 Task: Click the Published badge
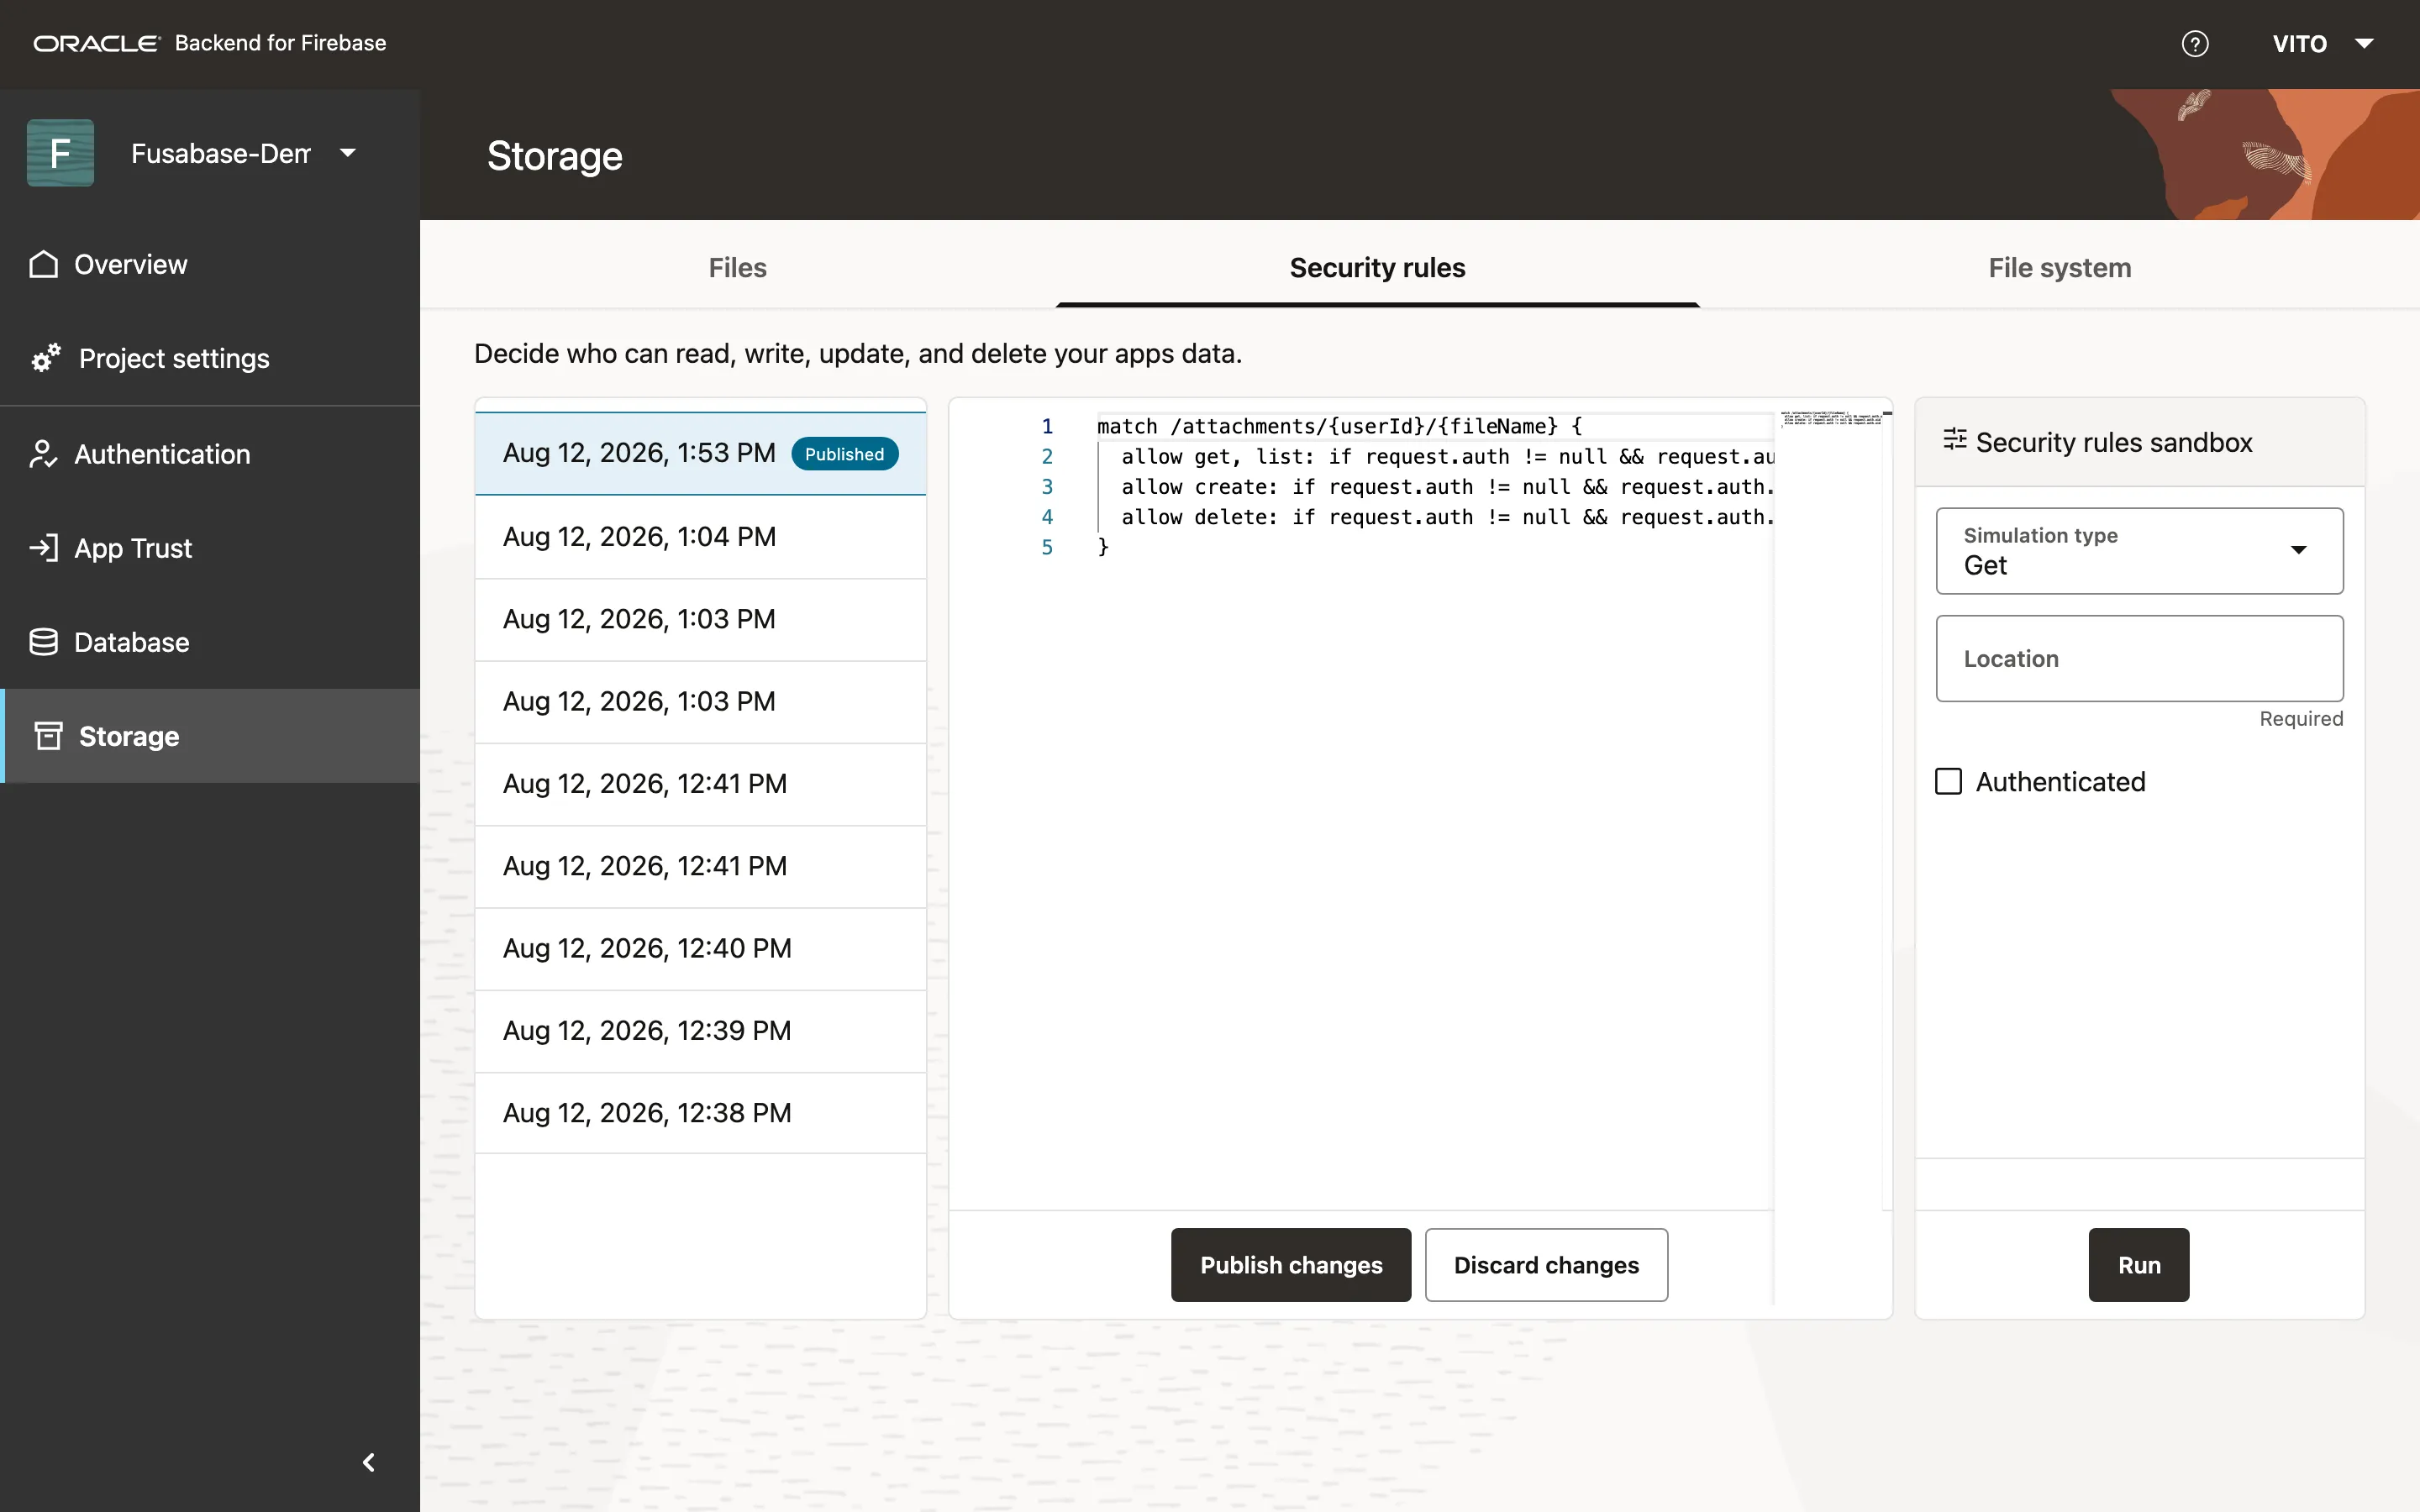(x=844, y=454)
